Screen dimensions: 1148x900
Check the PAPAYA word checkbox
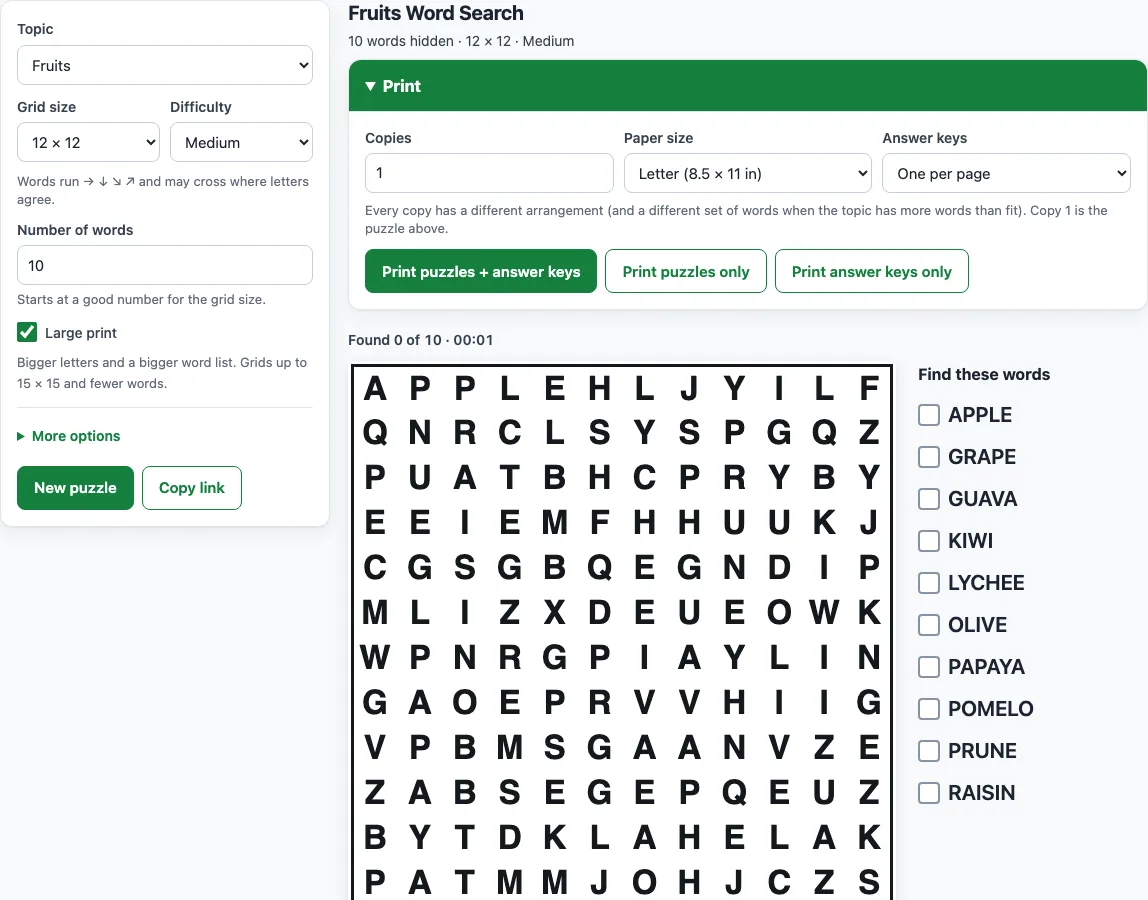[x=929, y=666]
